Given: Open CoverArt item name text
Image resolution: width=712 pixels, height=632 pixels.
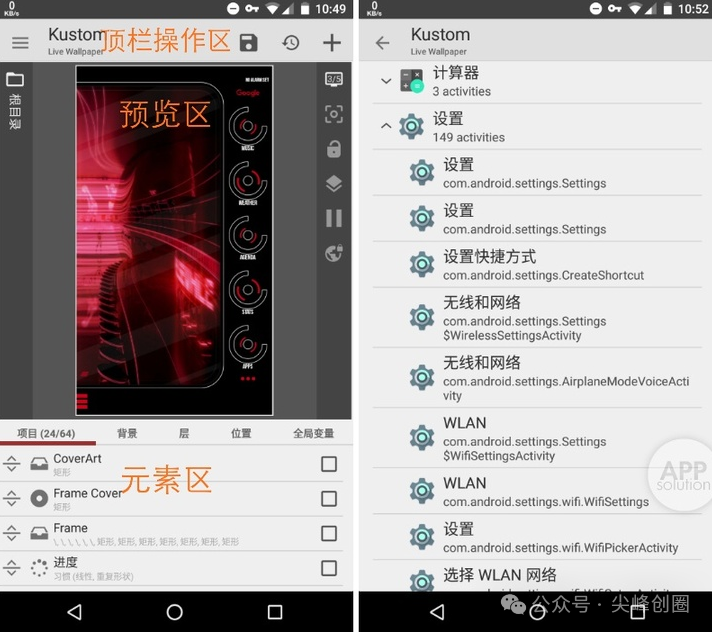Looking at the screenshot, I should click(x=77, y=459).
